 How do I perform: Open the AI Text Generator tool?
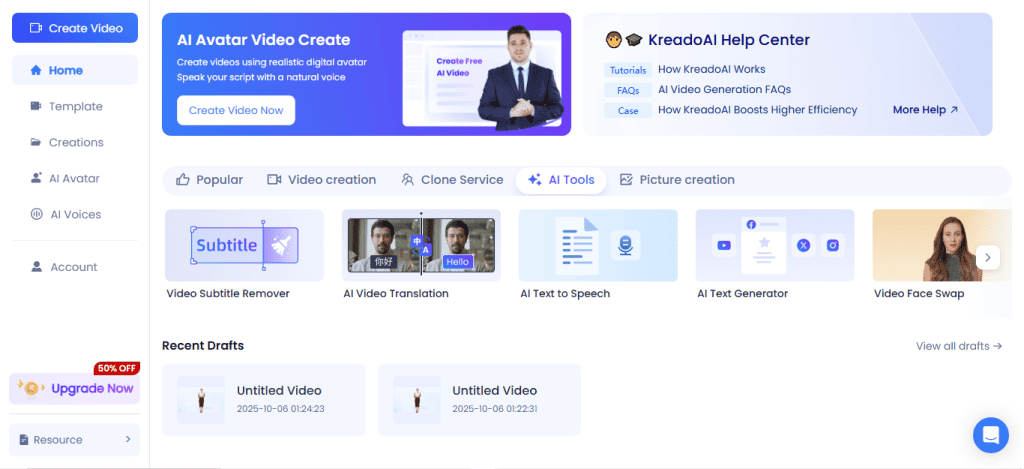[775, 245]
